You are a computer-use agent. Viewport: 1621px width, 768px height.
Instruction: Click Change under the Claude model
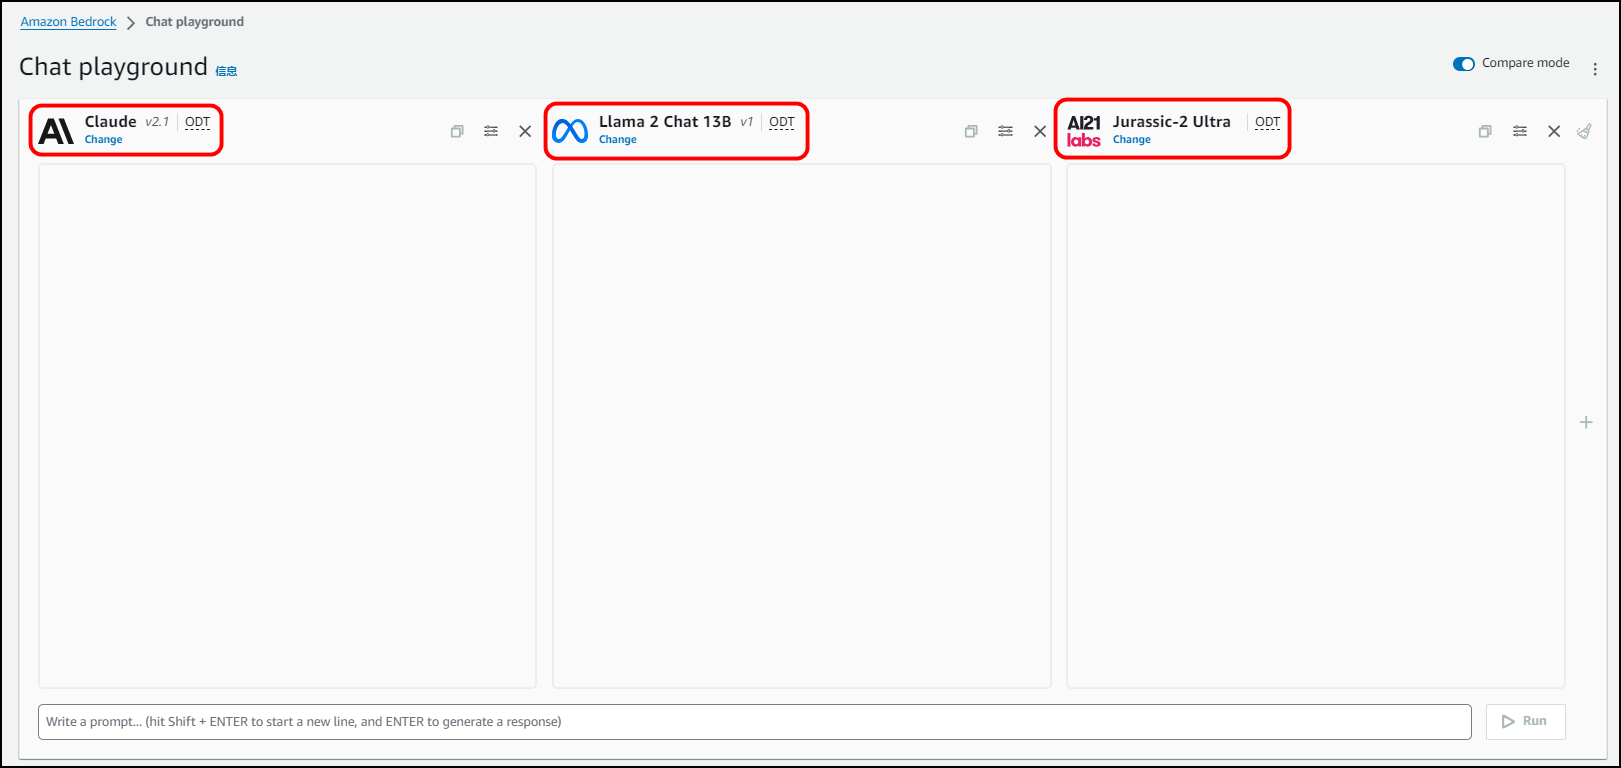(x=104, y=140)
